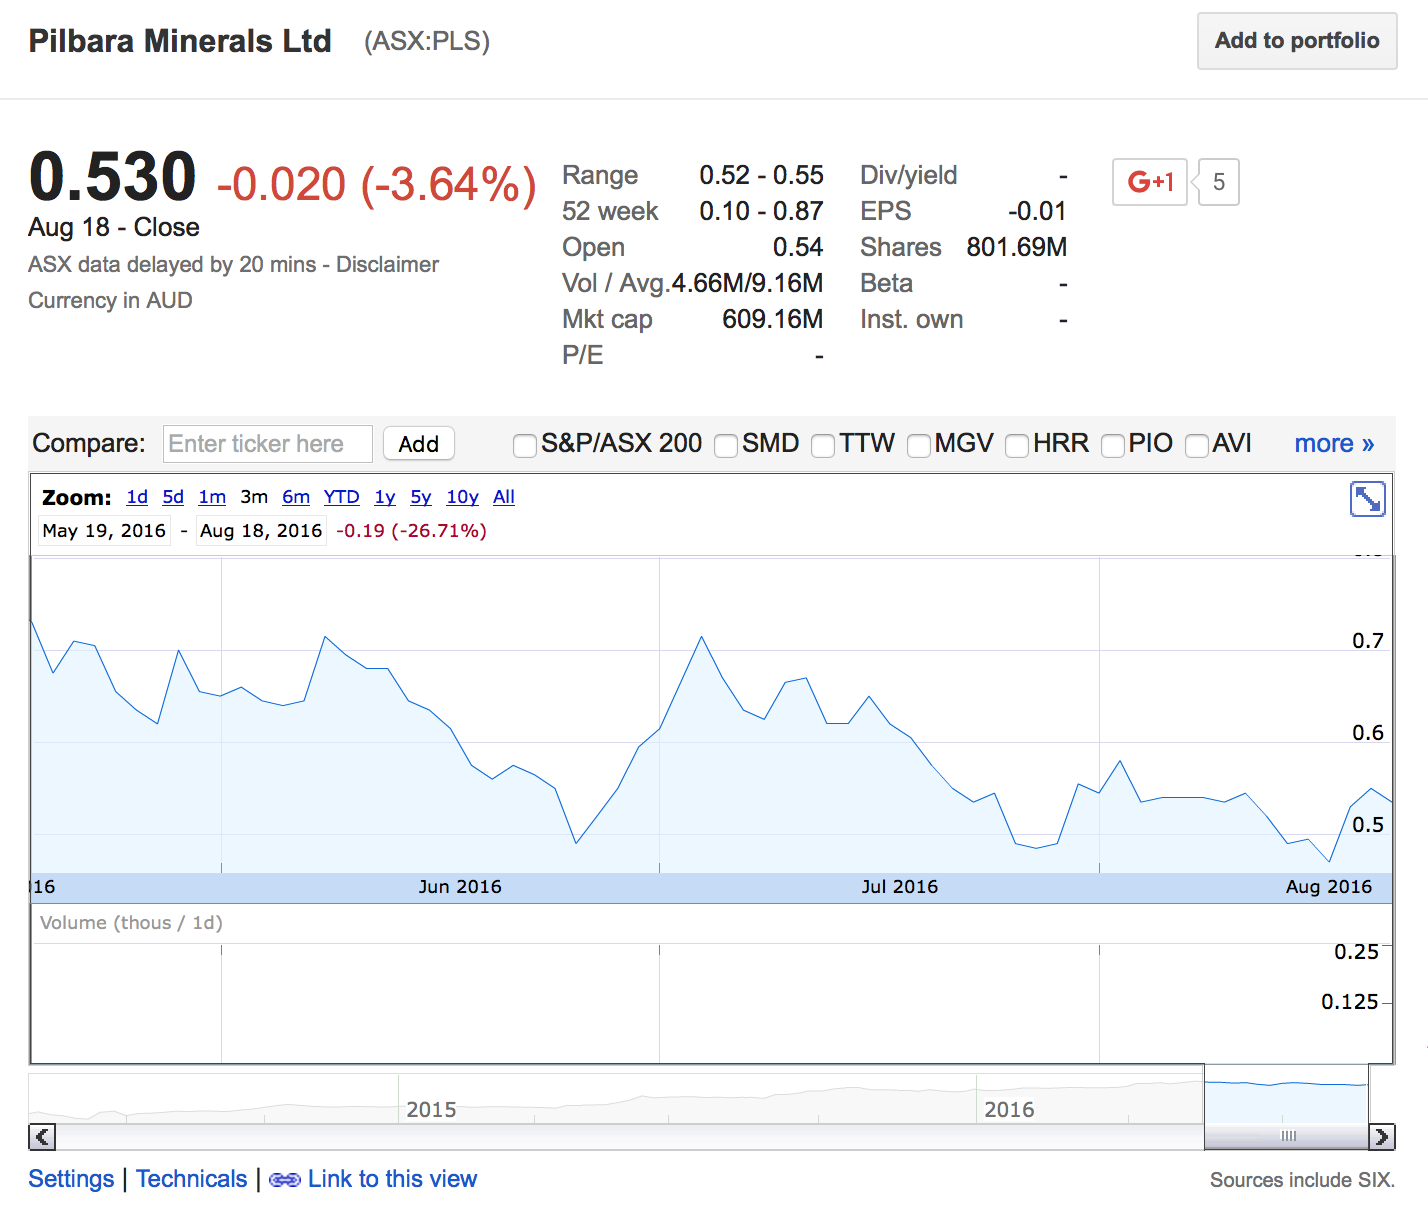
Task: Expand more comparison tickers
Action: (x=1334, y=443)
